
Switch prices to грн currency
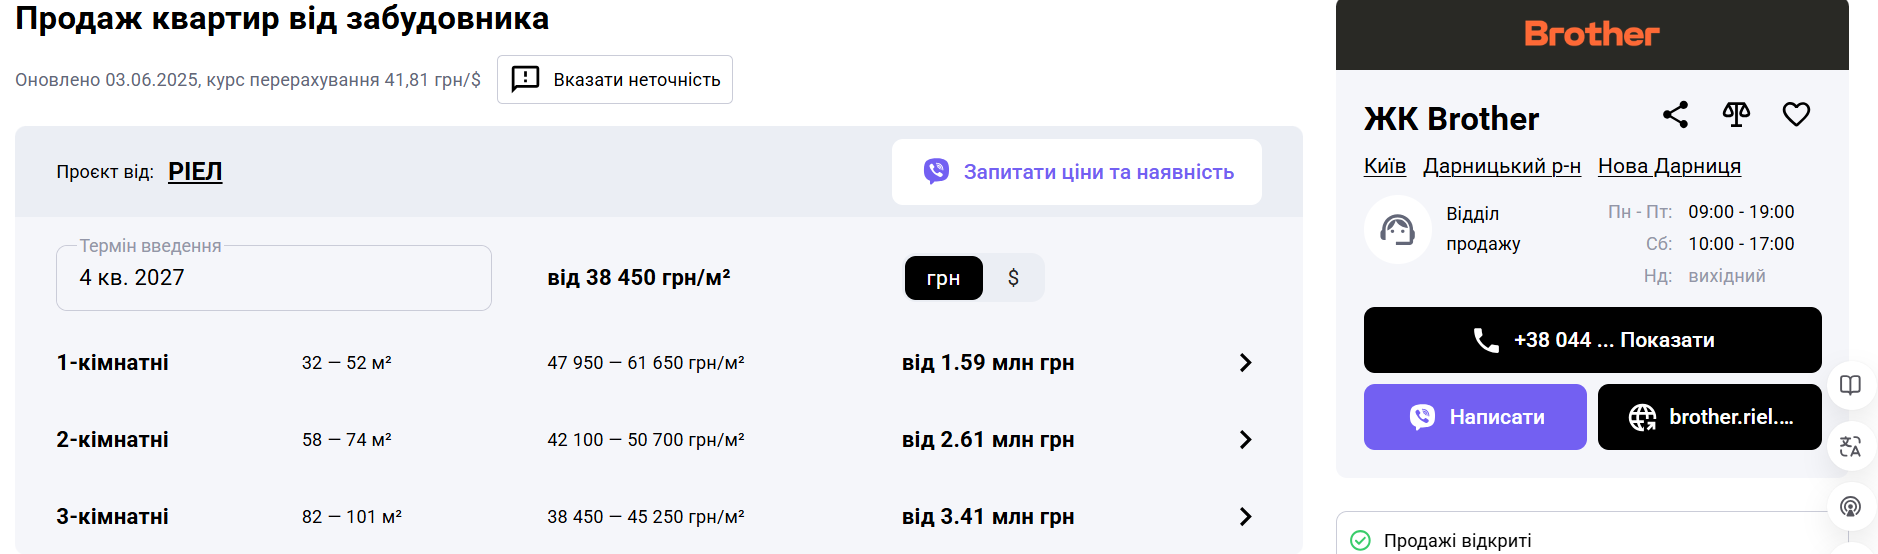pos(943,278)
